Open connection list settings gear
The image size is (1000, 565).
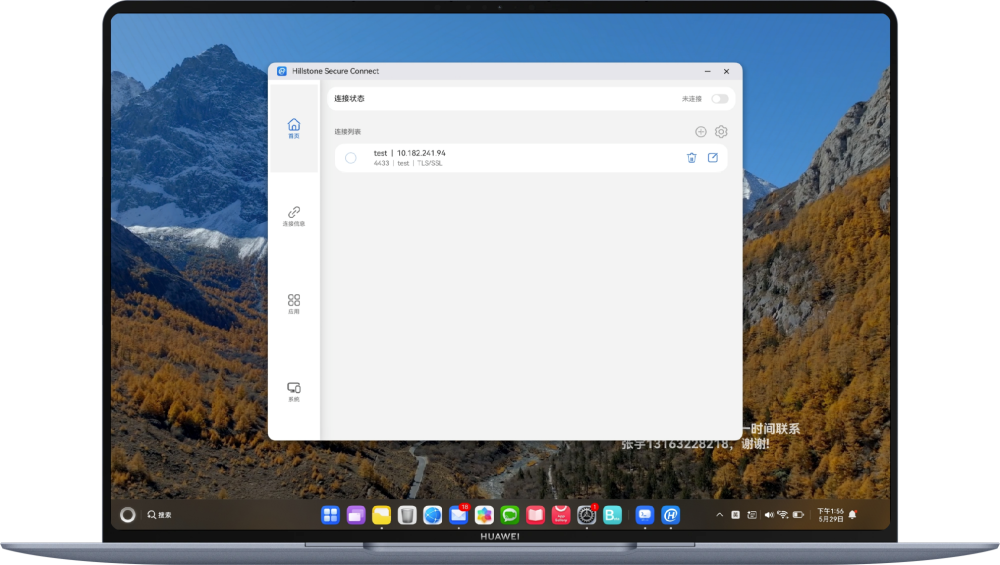pyautogui.click(x=721, y=132)
